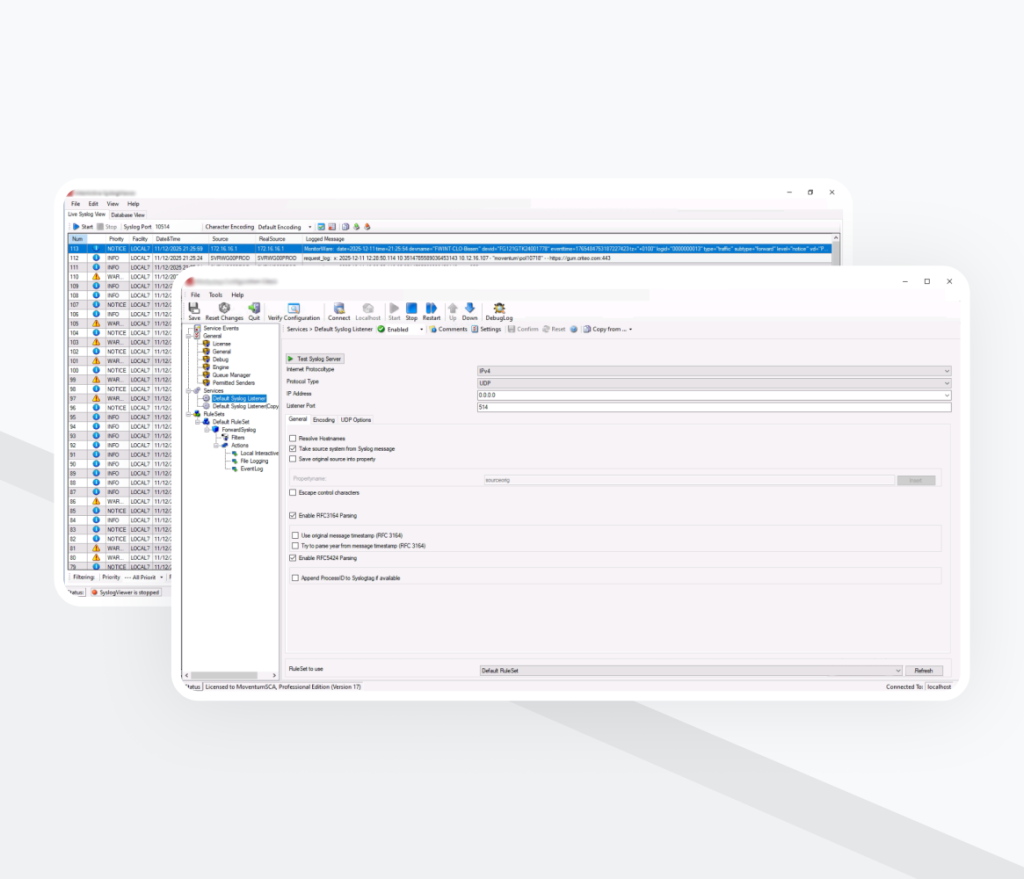Click the Save icon in the toolbar
The width and height of the screenshot is (1024, 879).
[x=194, y=309]
